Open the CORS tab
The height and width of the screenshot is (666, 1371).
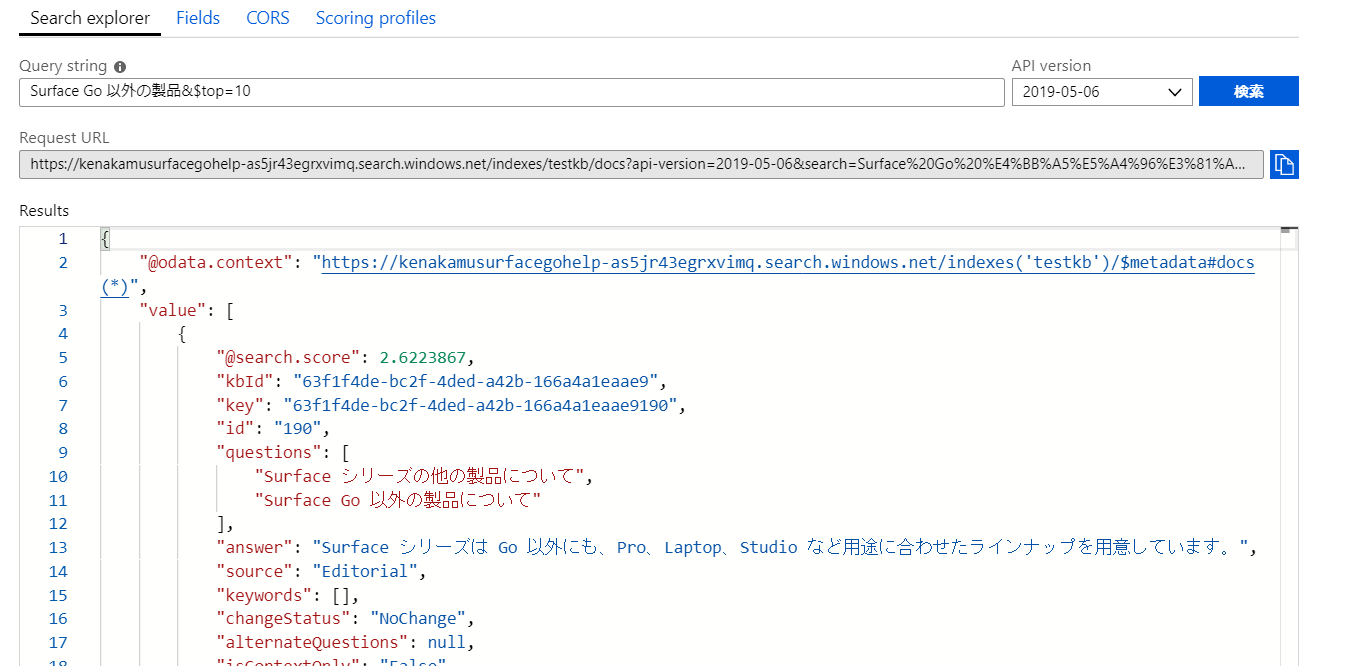click(x=268, y=18)
